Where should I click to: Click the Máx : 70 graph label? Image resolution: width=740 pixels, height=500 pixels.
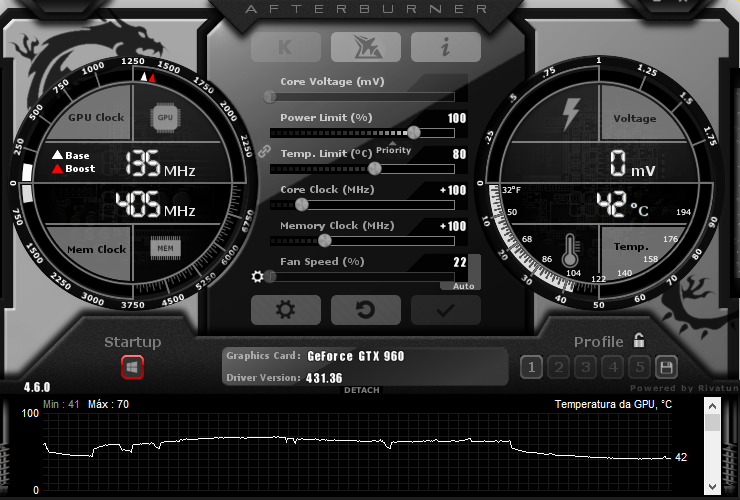108,404
